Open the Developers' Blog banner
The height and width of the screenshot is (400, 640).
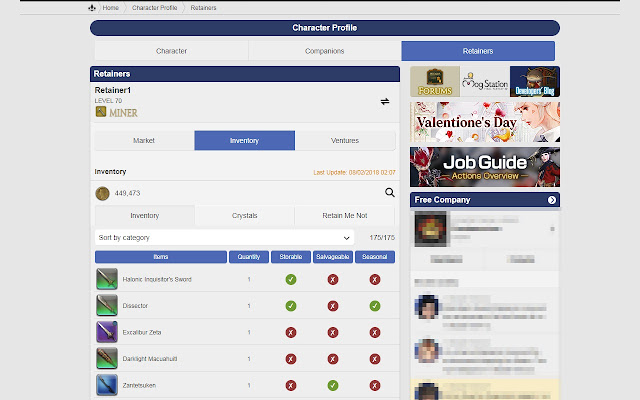click(535, 82)
